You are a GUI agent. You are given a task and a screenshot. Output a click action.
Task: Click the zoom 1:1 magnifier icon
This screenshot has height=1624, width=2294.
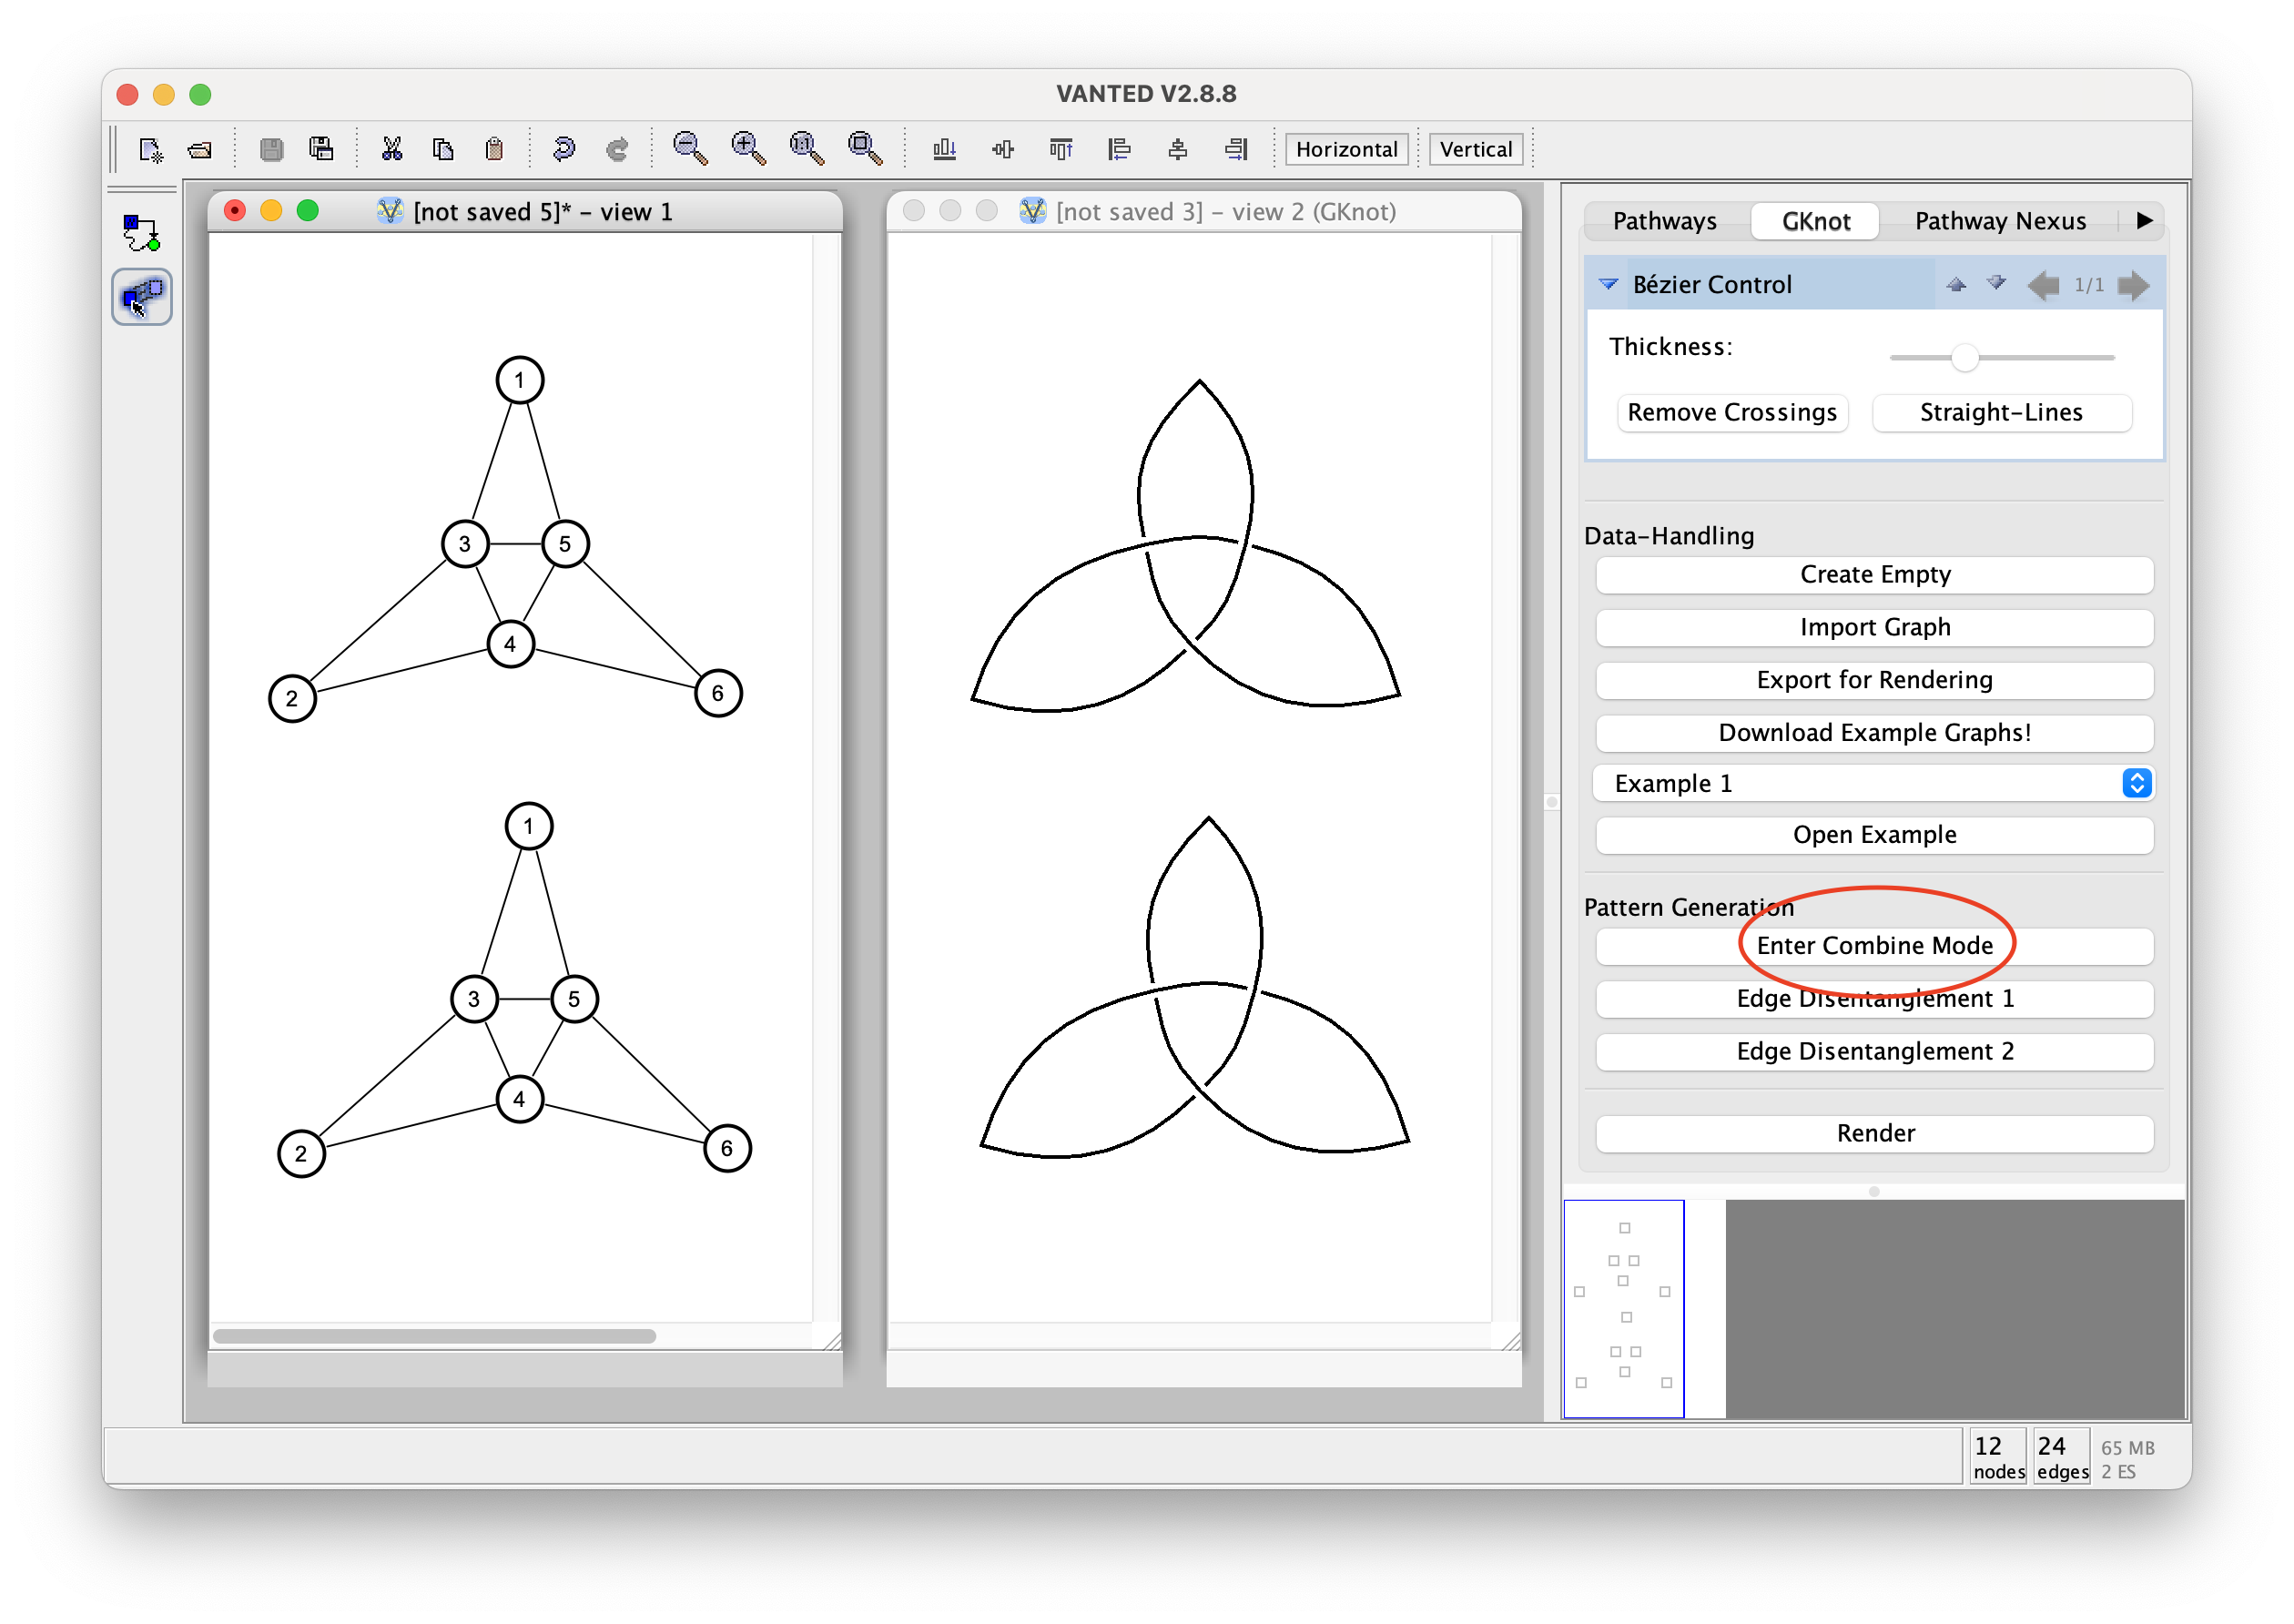(806, 149)
